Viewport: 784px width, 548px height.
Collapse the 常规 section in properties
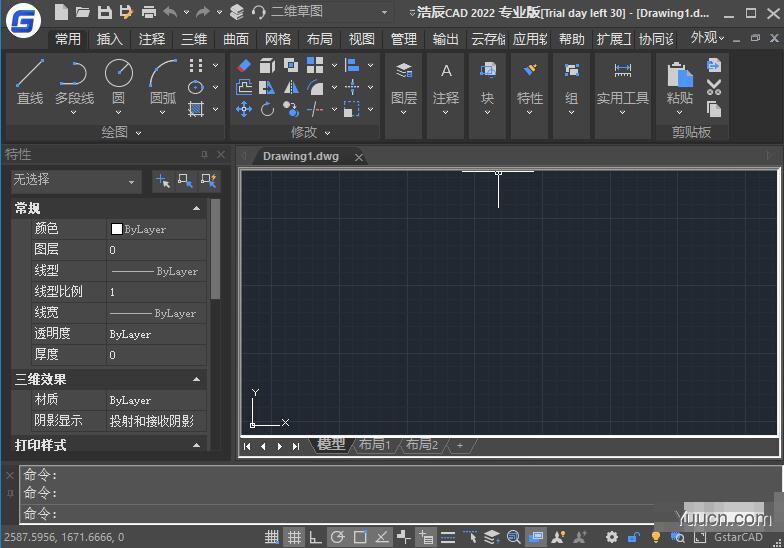[x=196, y=208]
